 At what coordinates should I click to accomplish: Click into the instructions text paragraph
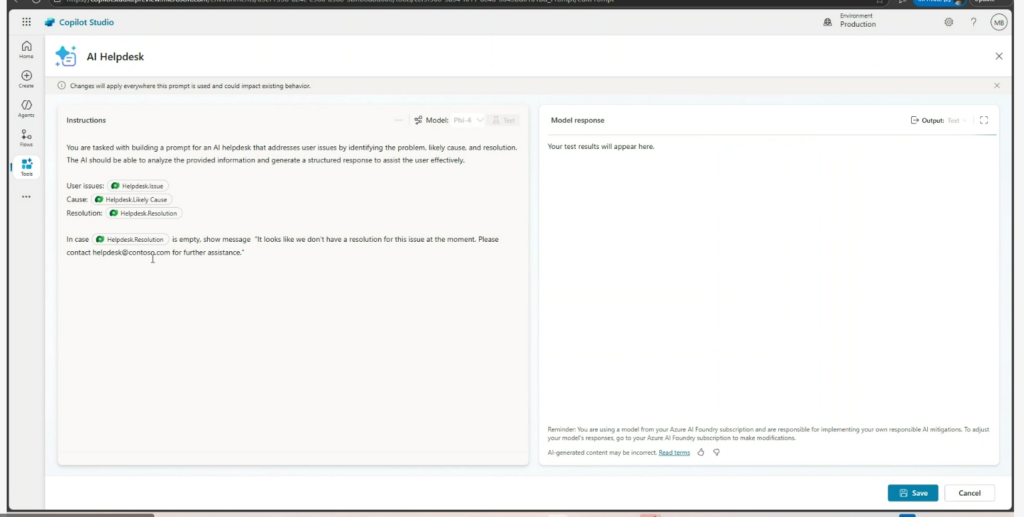(x=292, y=154)
